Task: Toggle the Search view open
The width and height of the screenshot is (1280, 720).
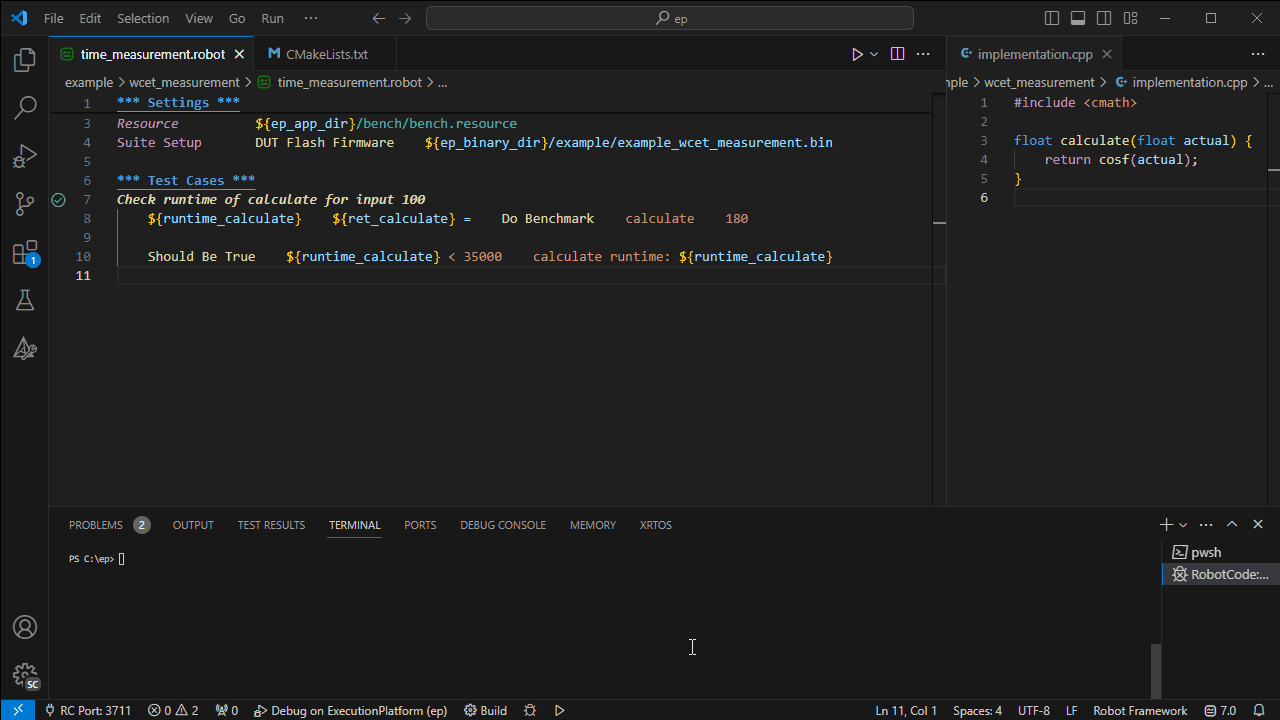Action: pos(25,107)
